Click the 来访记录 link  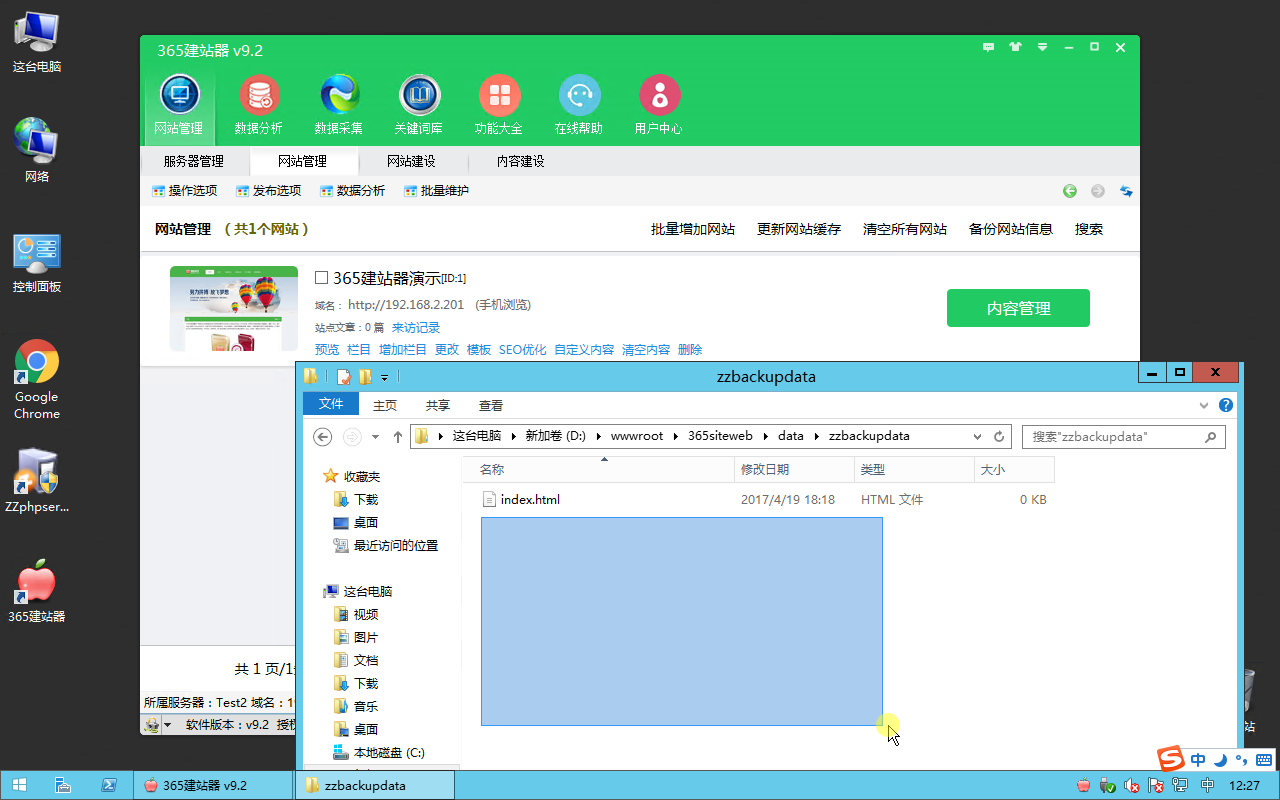click(x=416, y=327)
